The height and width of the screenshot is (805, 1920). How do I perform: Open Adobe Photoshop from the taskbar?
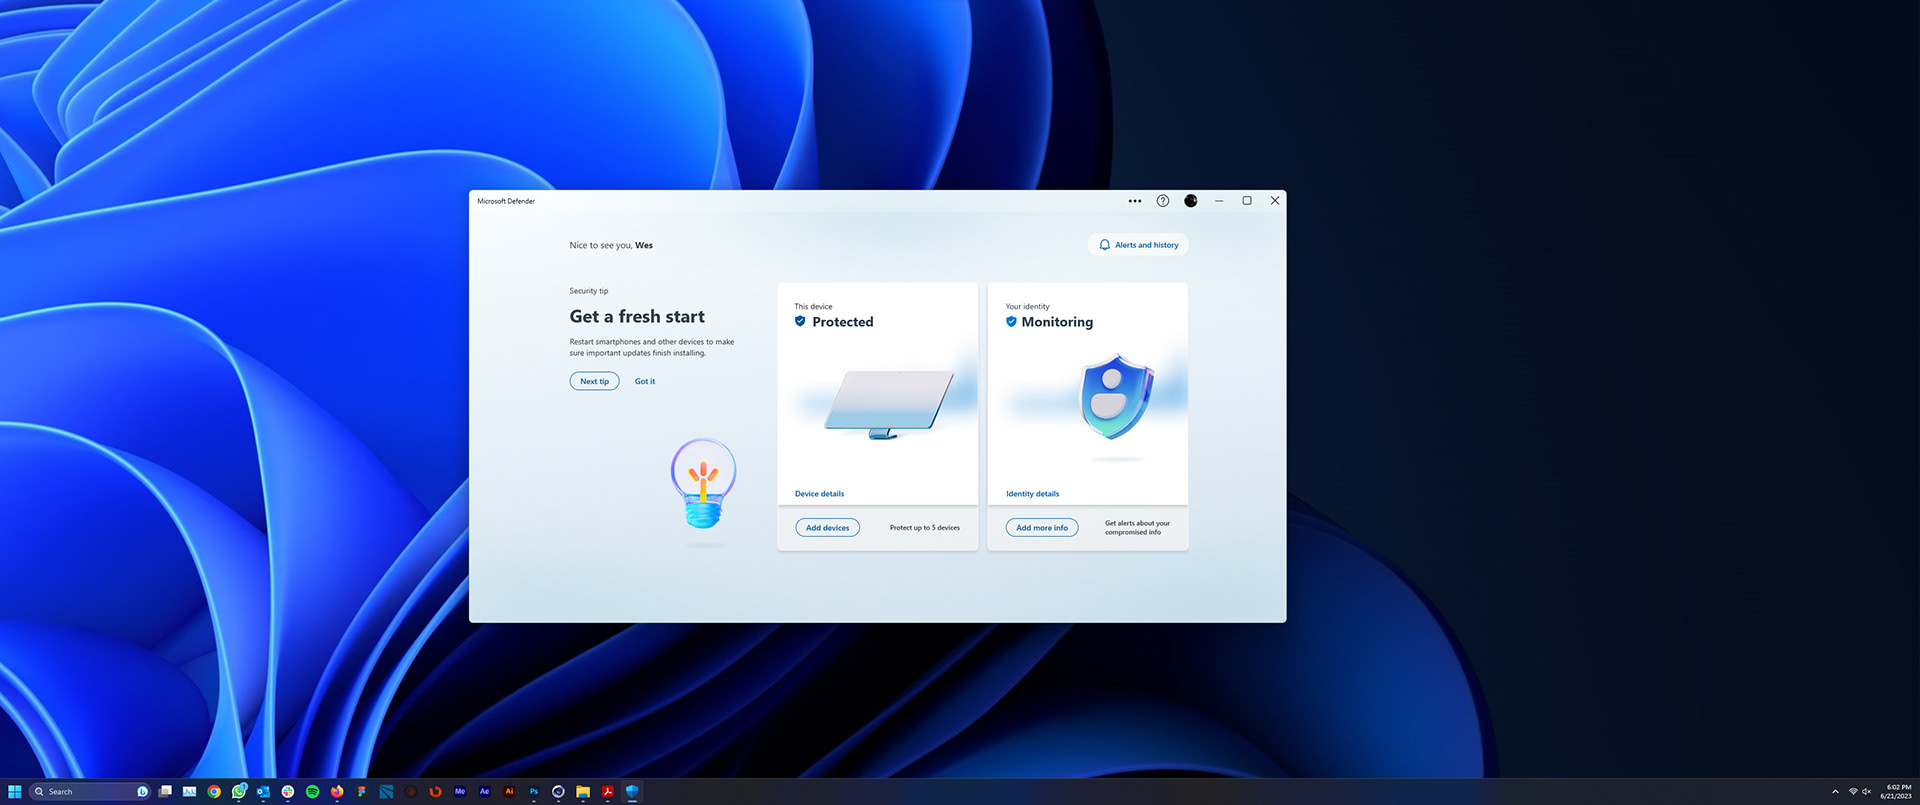pyautogui.click(x=533, y=791)
